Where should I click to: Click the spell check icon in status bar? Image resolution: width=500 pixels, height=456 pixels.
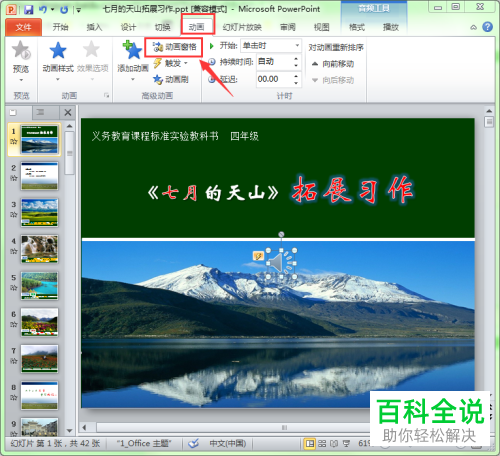tap(193, 443)
